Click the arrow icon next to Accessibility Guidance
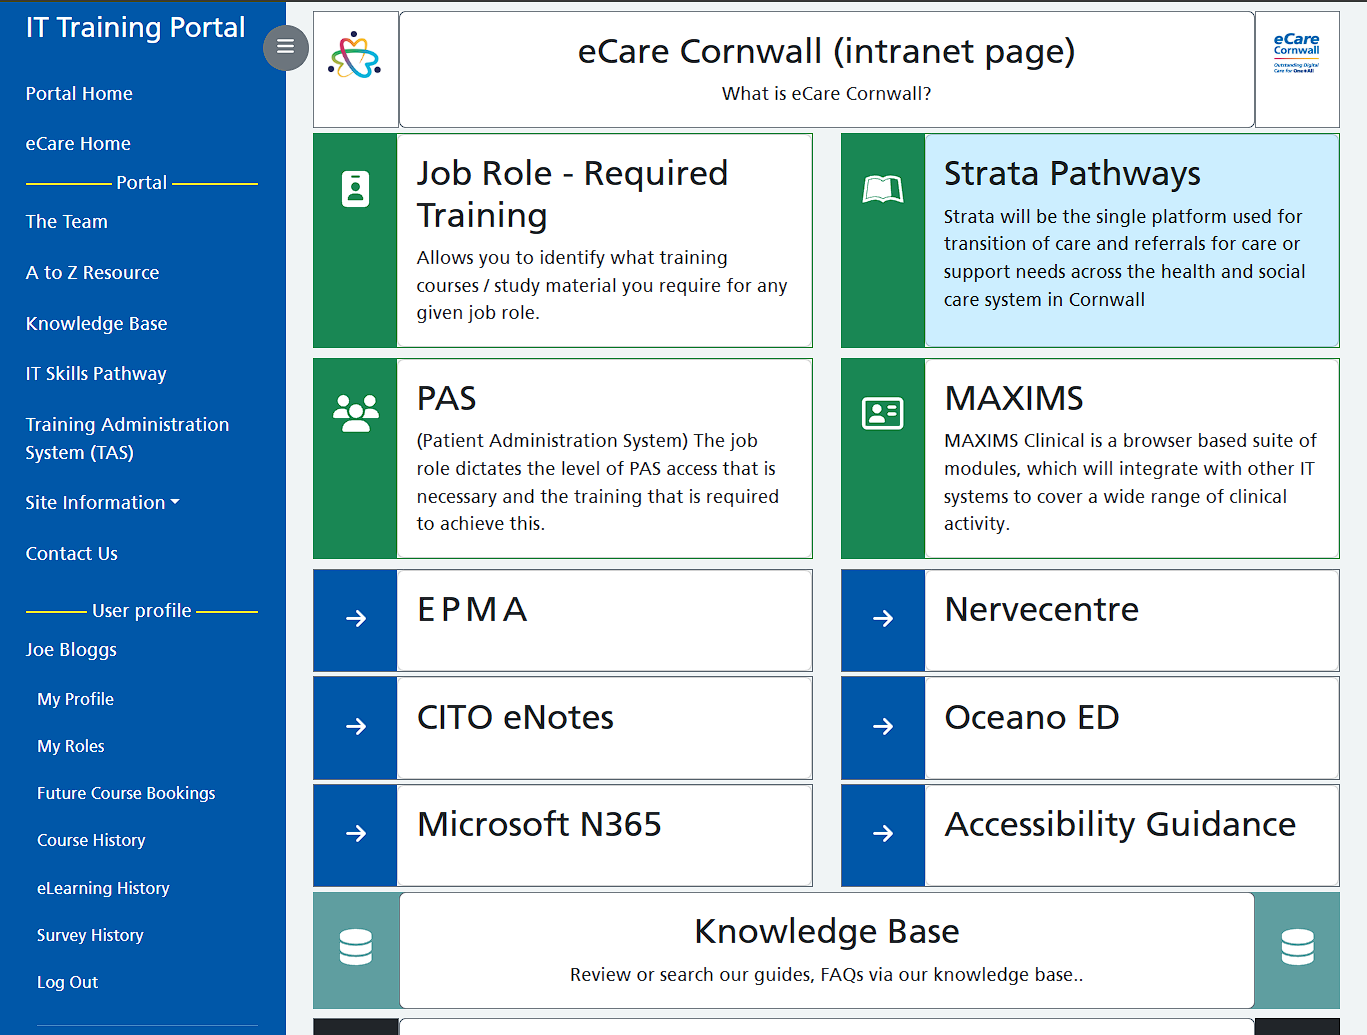The image size is (1367, 1035). point(883,834)
